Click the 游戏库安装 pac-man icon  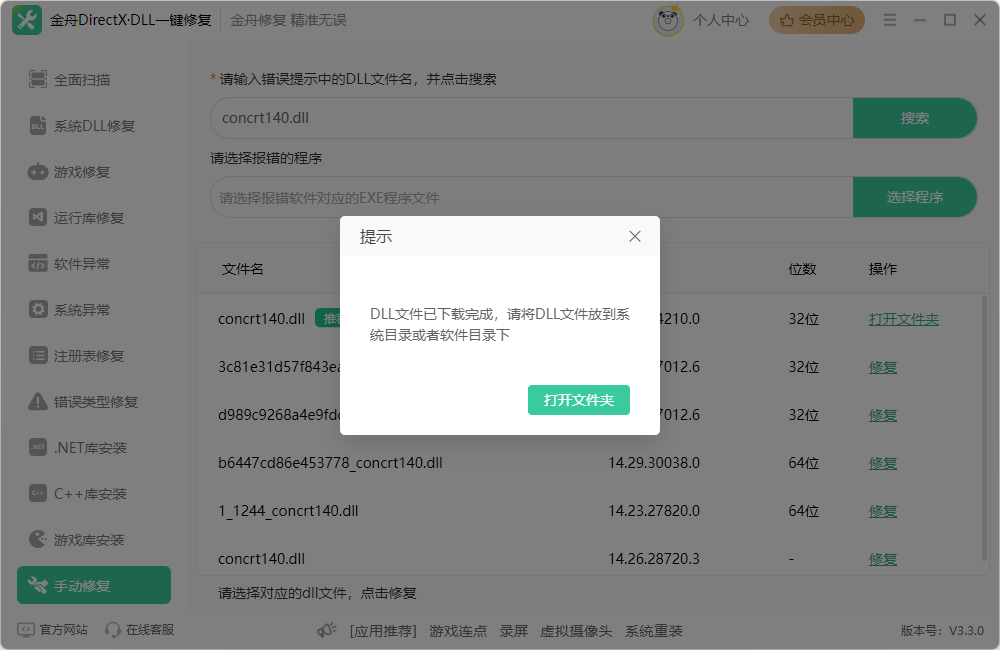point(38,539)
